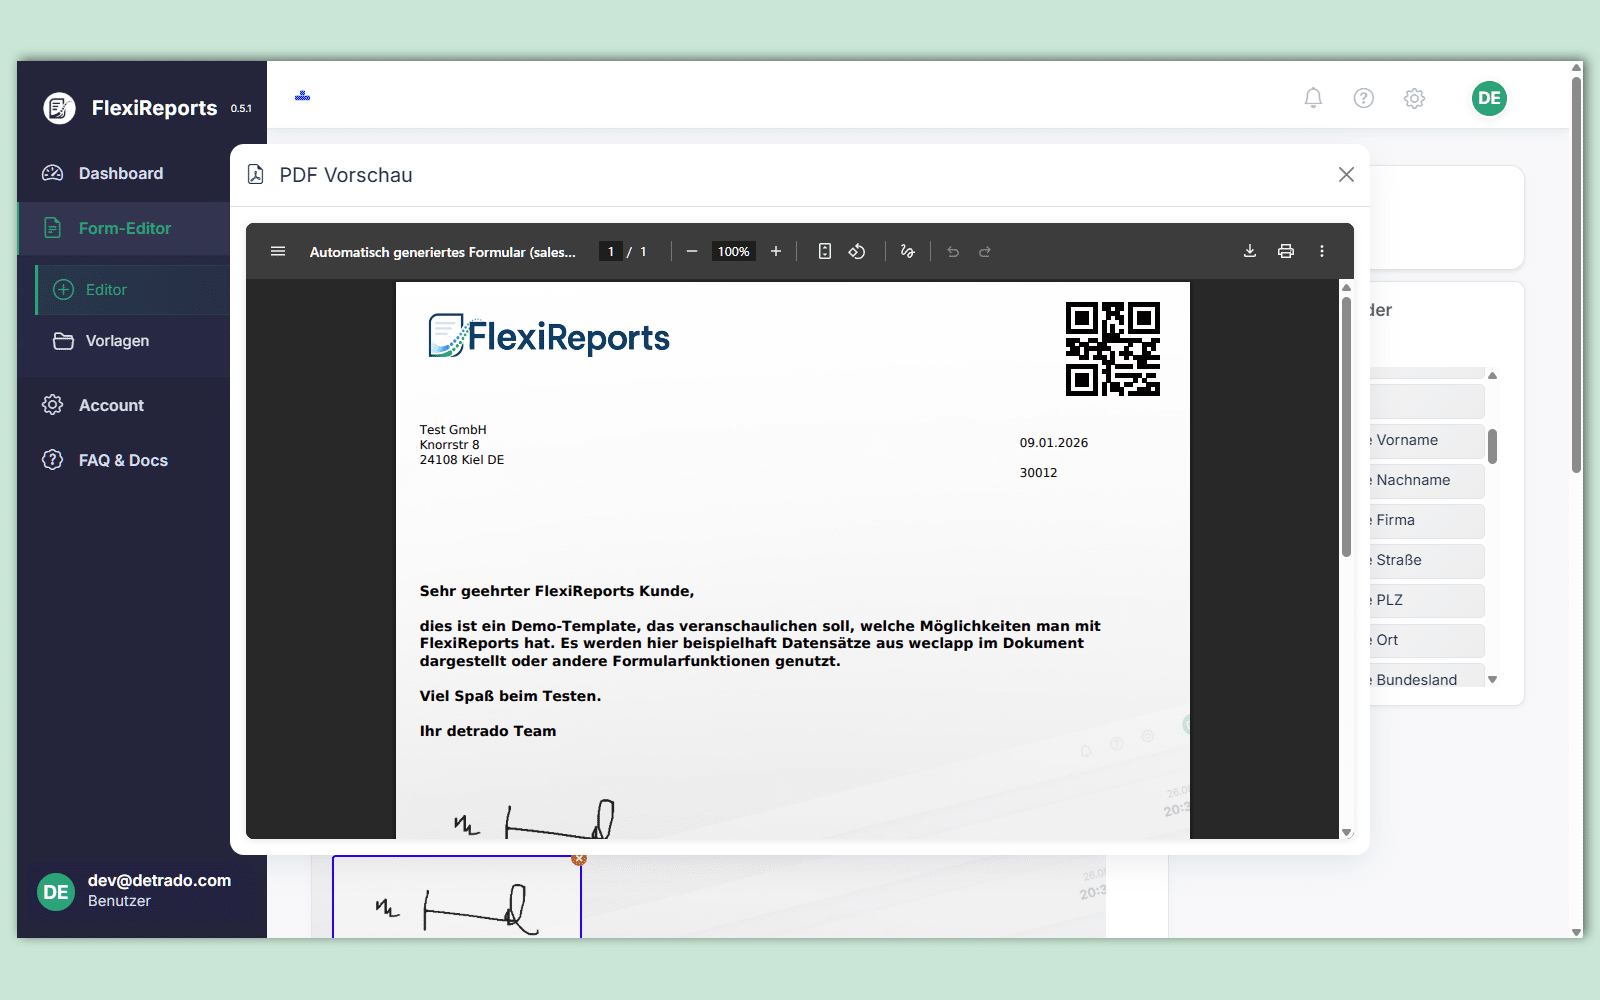Open the Dashboard menu item
The image size is (1600, 1000).
pos(120,173)
